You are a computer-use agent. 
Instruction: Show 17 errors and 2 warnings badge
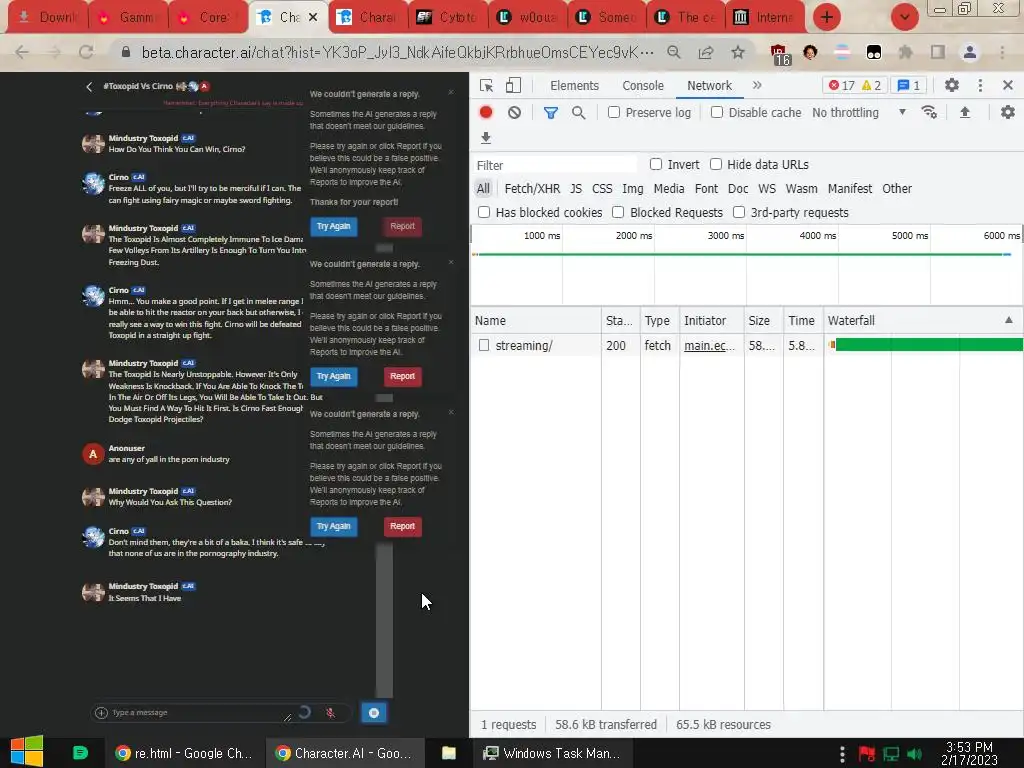pyautogui.click(x=854, y=85)
